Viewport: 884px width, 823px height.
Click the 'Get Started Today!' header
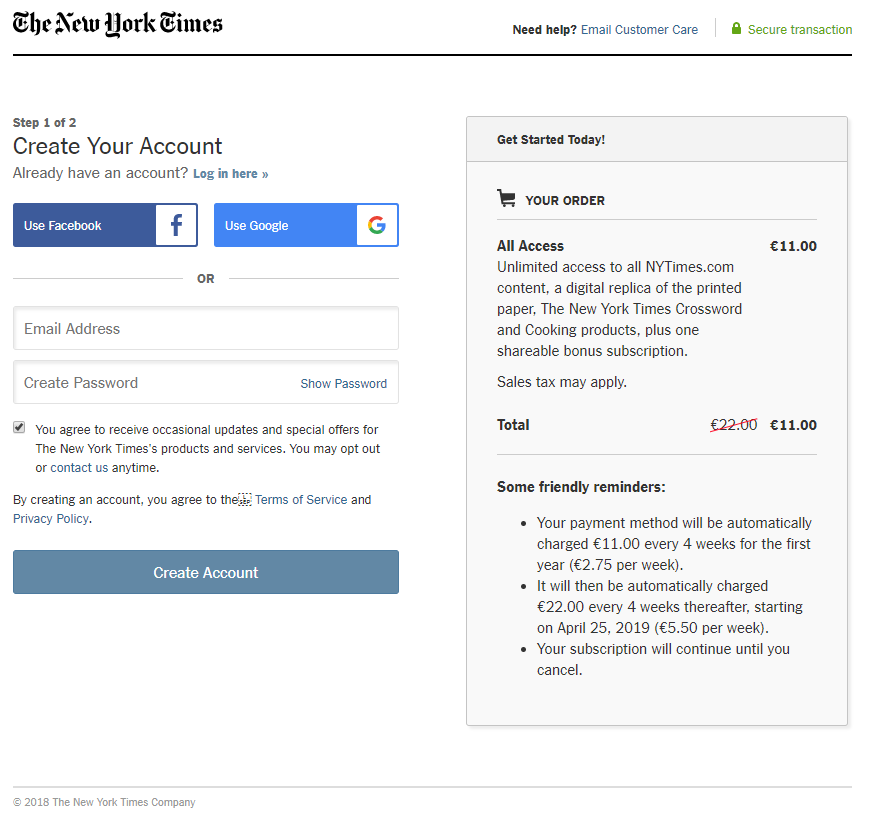(x=551, y=140)
